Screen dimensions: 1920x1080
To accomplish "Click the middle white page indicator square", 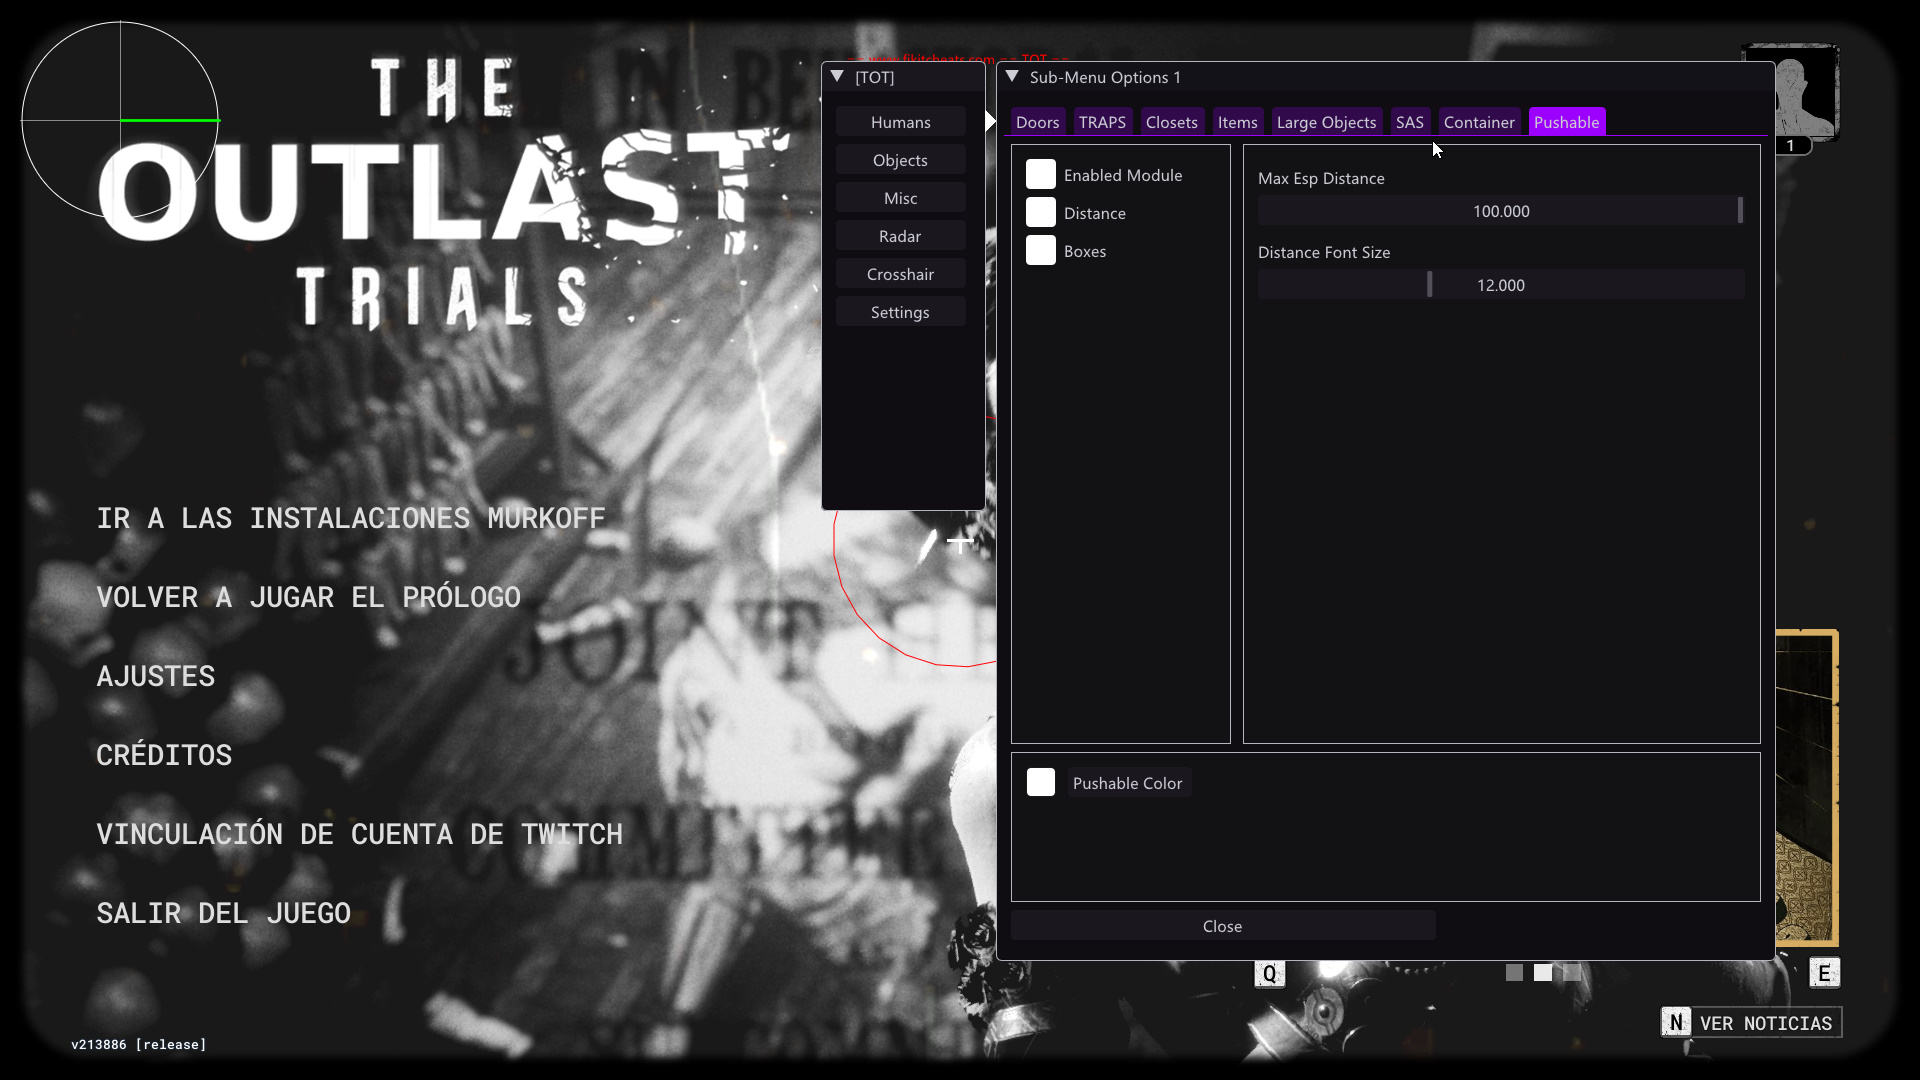I will [1543, 973].
